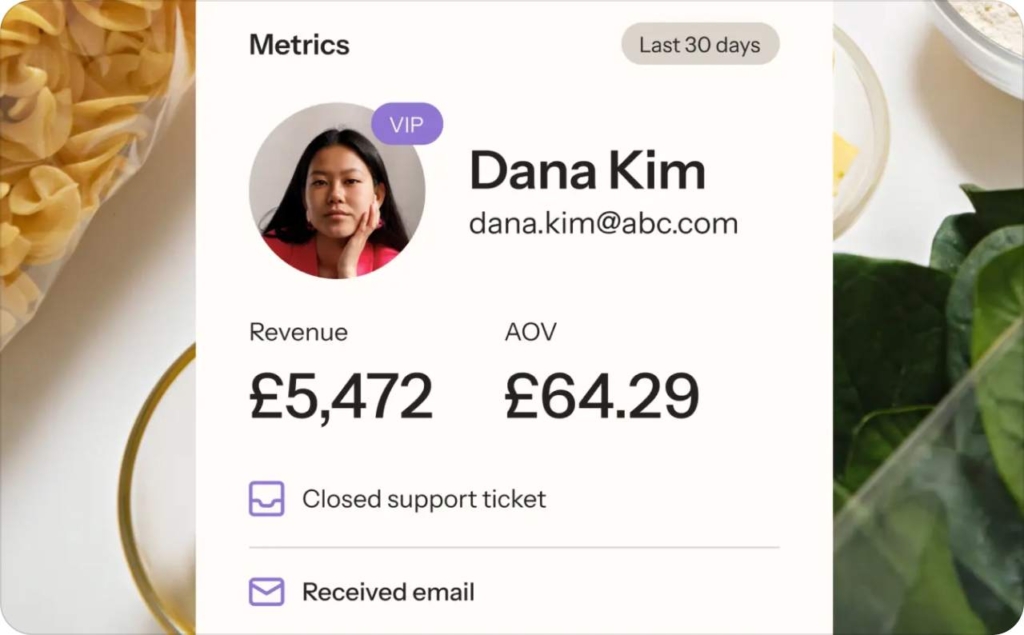Select the purple VIP badge
This screenshot has height=635, width=1024.
pyautogui.click(x=407, y=123)
